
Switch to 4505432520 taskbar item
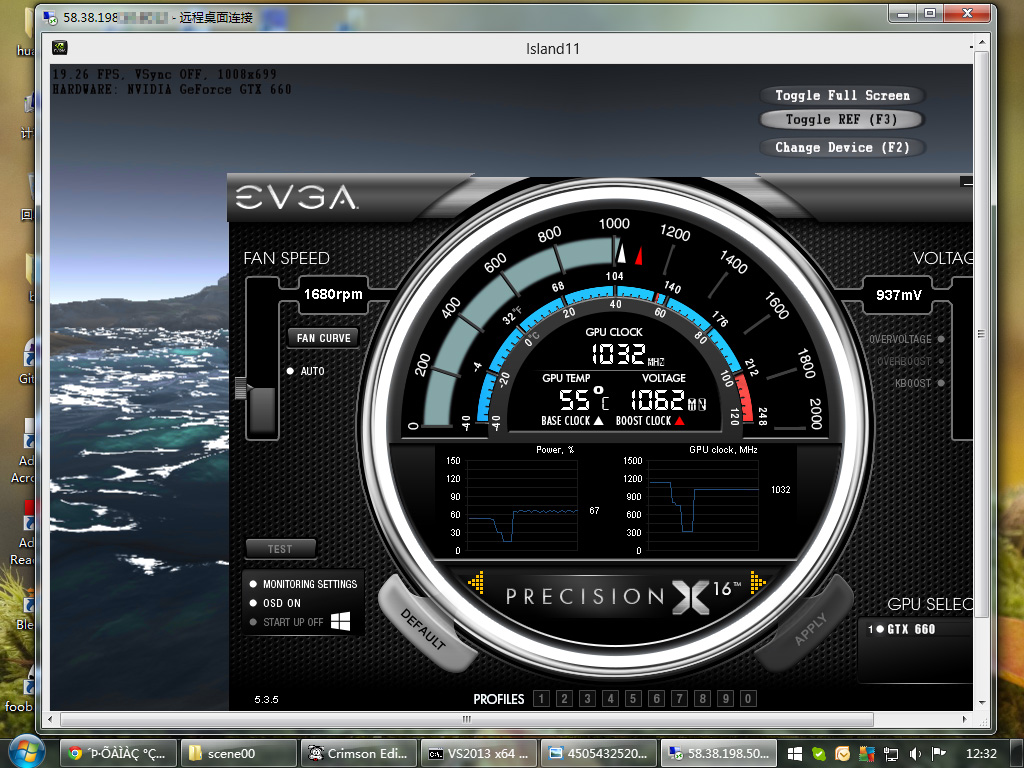click(x=600, y=754)
